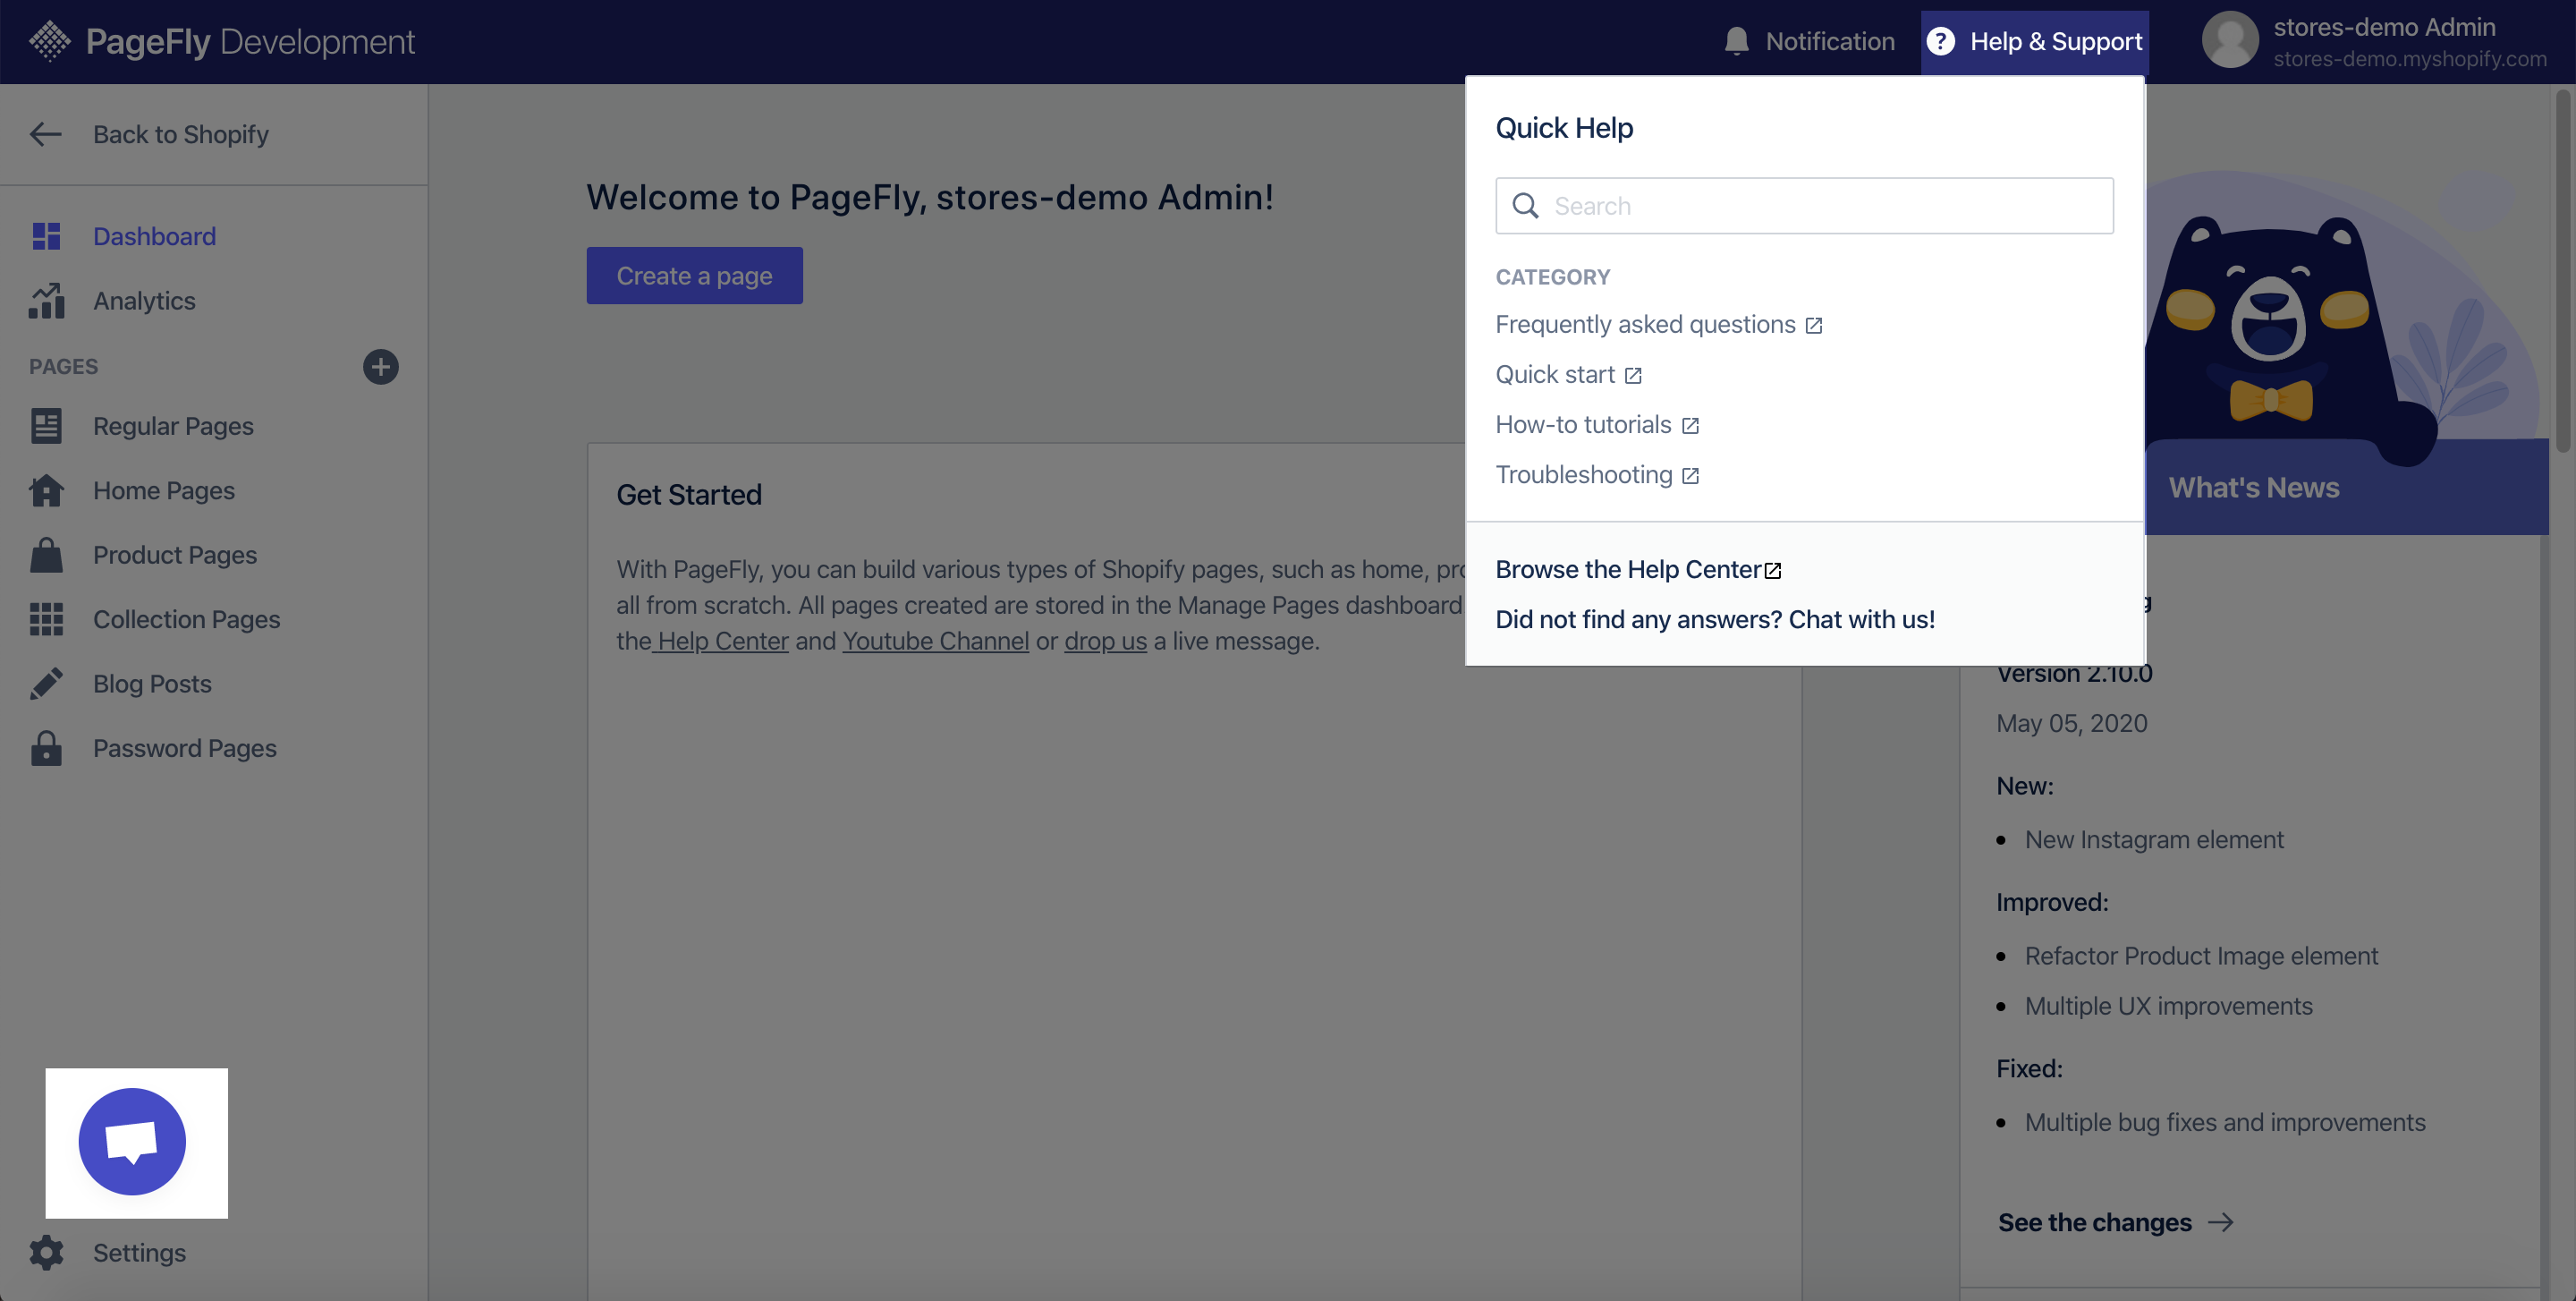The image size is (2576, 1301).
Task: Click external link icon beside Quick start
Action: 1632,375
